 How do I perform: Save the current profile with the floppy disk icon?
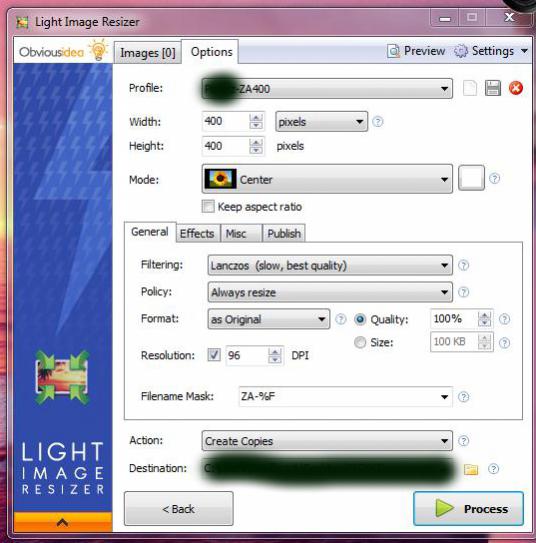pyautogui.click(x=493, y=88)
